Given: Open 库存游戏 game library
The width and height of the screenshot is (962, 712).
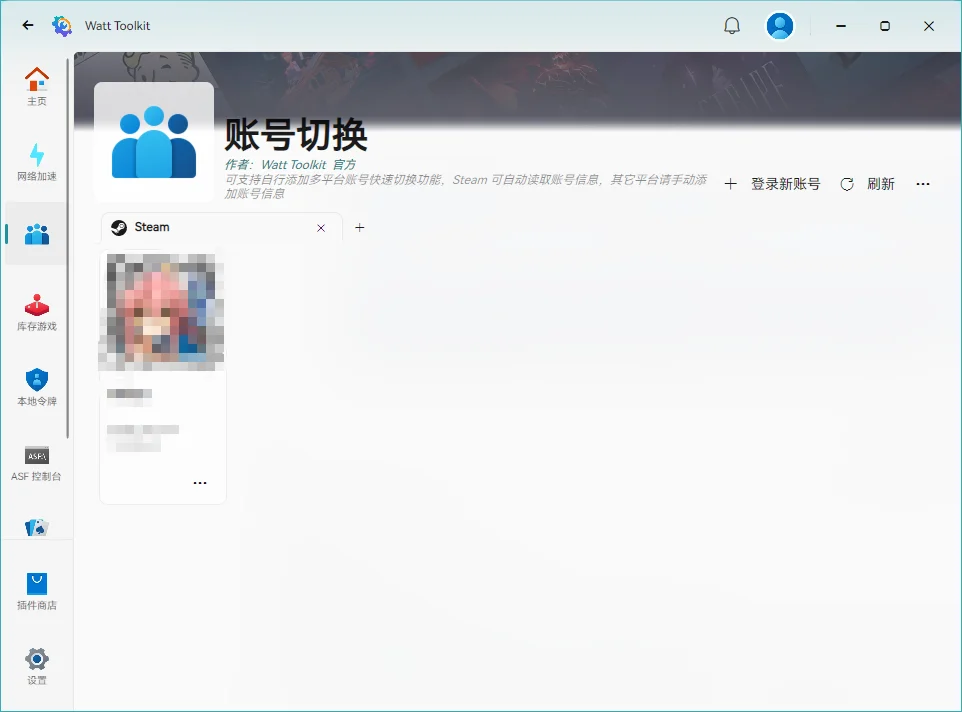Looking at the screenshot, I should 37,312.
